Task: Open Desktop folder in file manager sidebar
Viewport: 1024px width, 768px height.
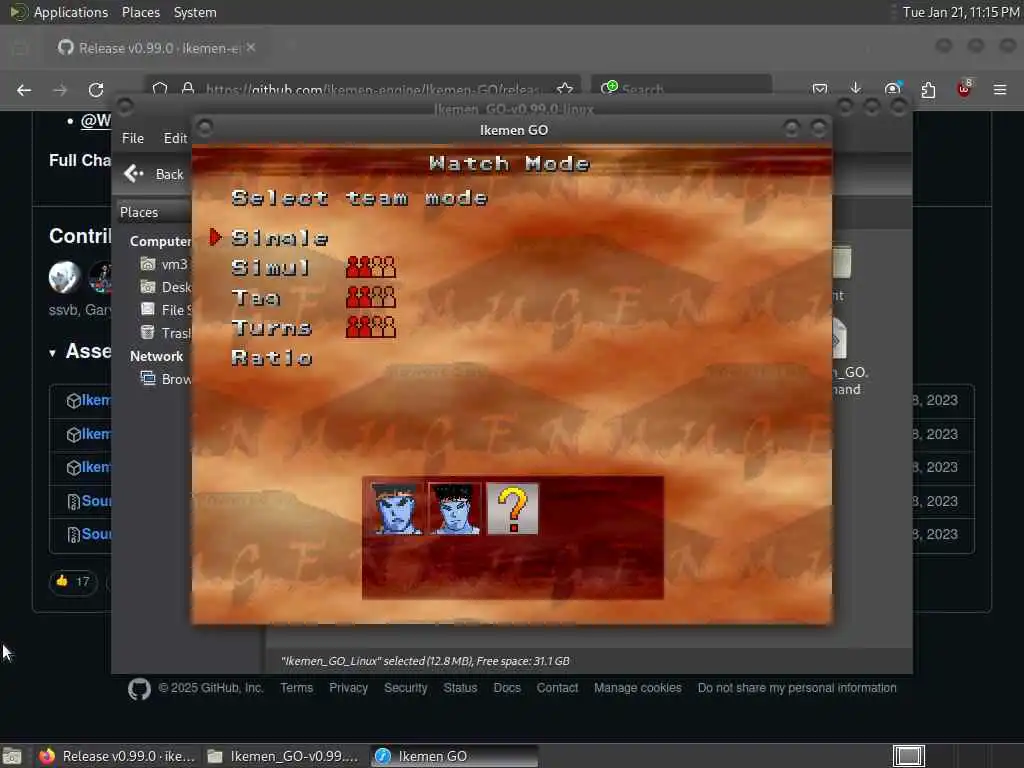Action: coord(166,287)
